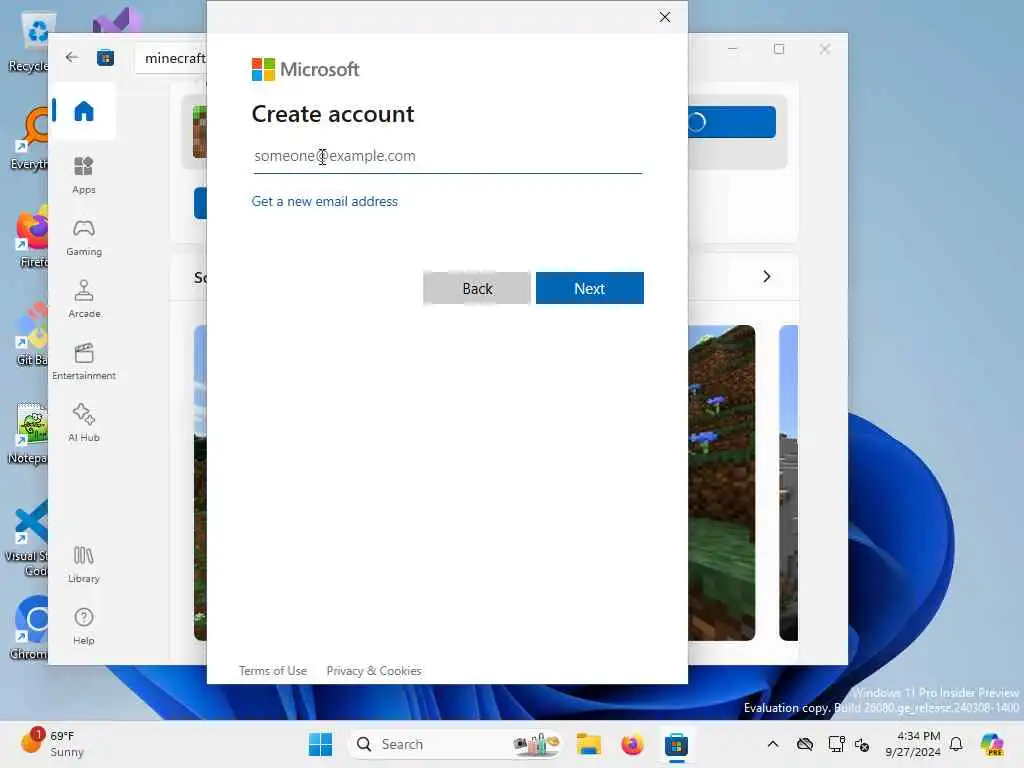Open Firefox from the taskbar

(632, 744)
